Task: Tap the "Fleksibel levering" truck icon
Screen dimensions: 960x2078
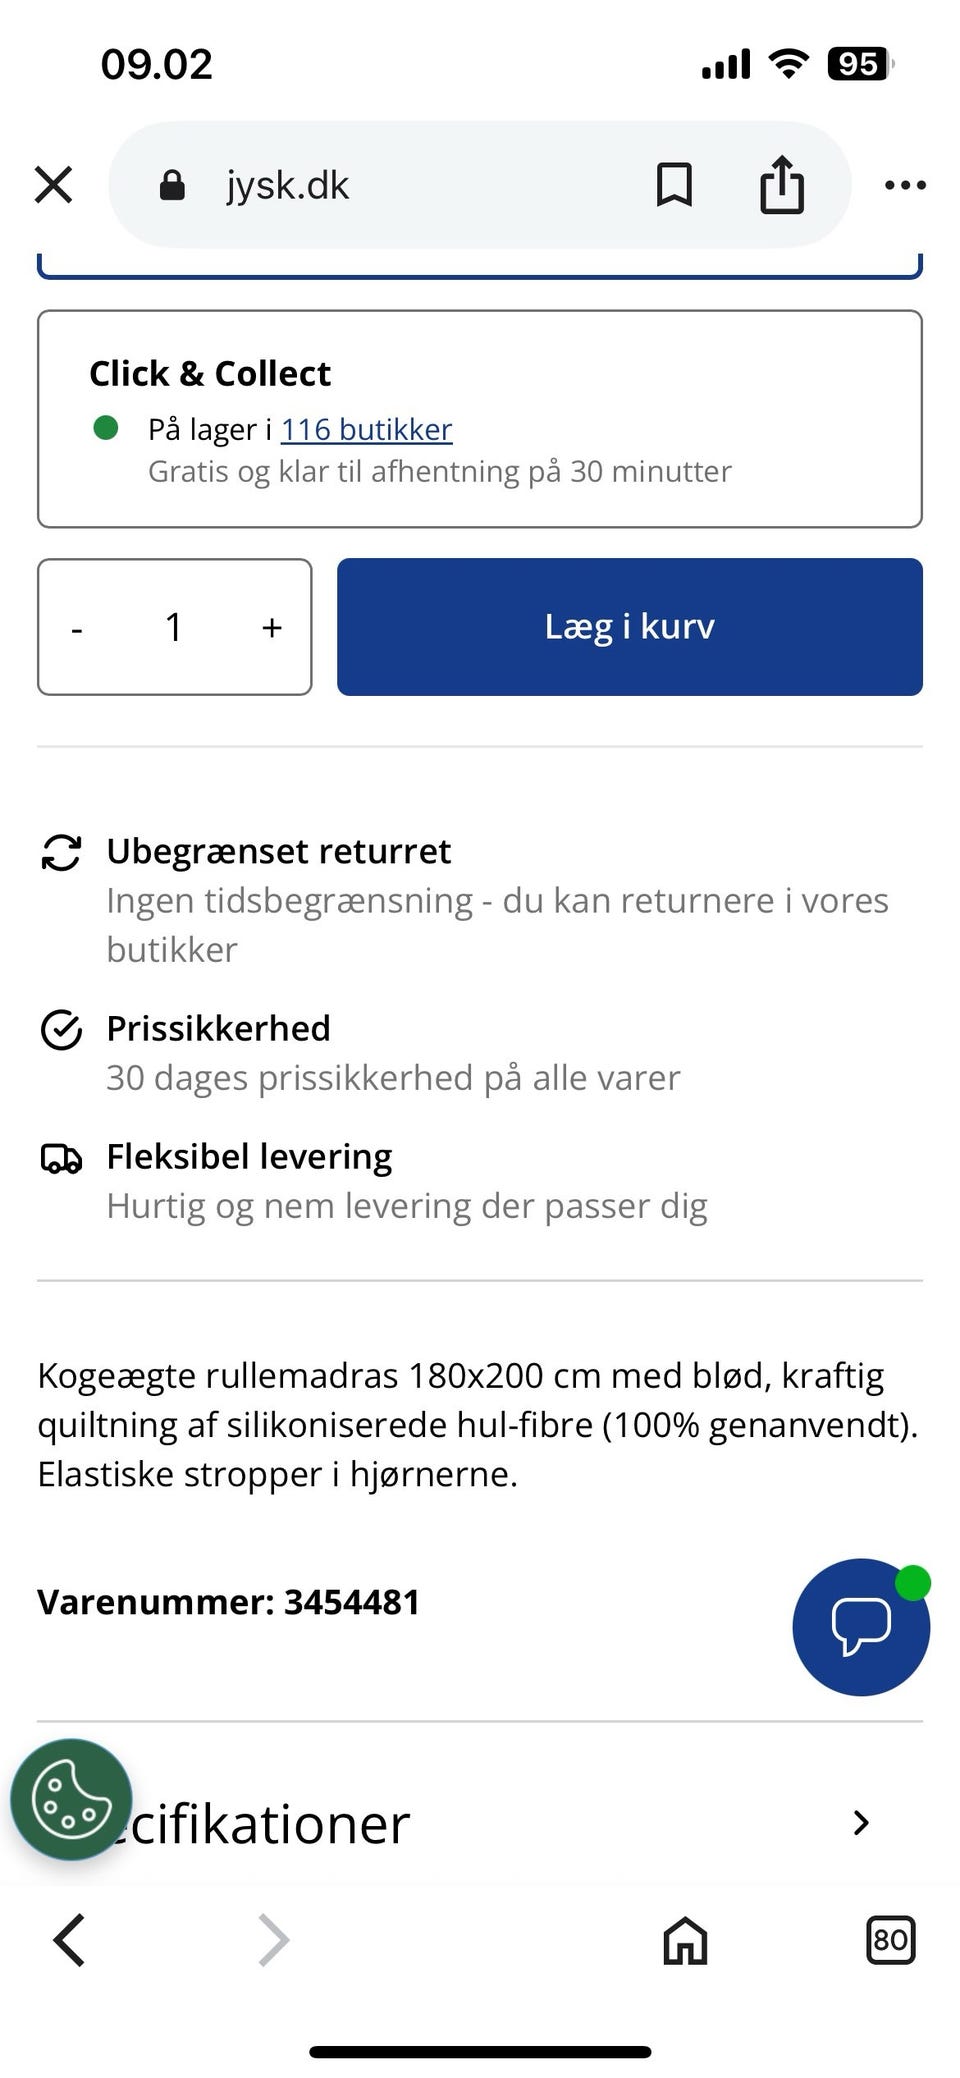Action: point(61,1158)
